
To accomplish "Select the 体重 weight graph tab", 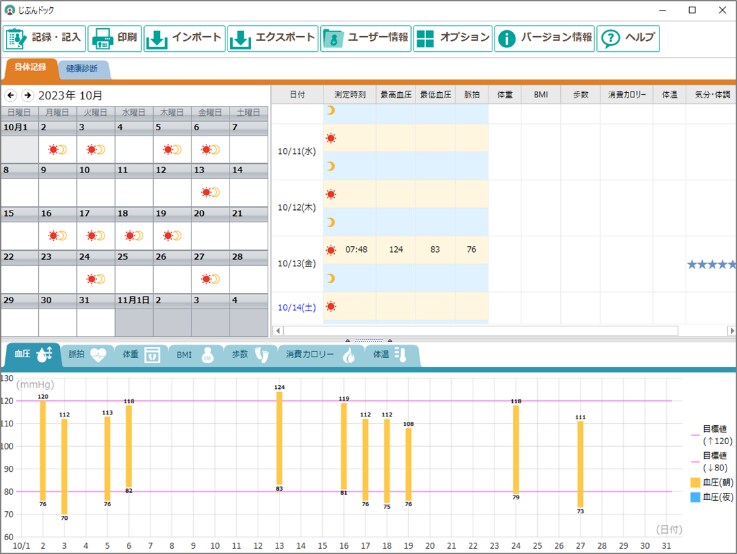I will [141, 355].
